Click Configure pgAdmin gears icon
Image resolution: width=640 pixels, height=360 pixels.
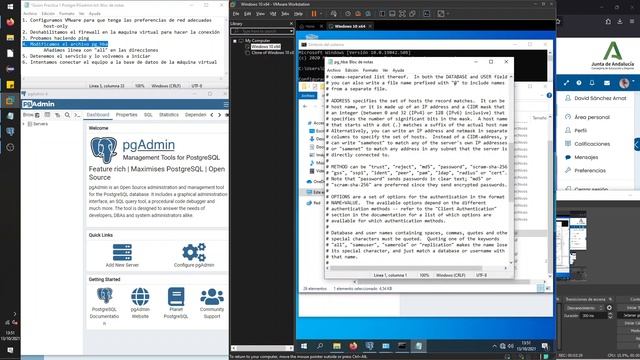point(194,252)
